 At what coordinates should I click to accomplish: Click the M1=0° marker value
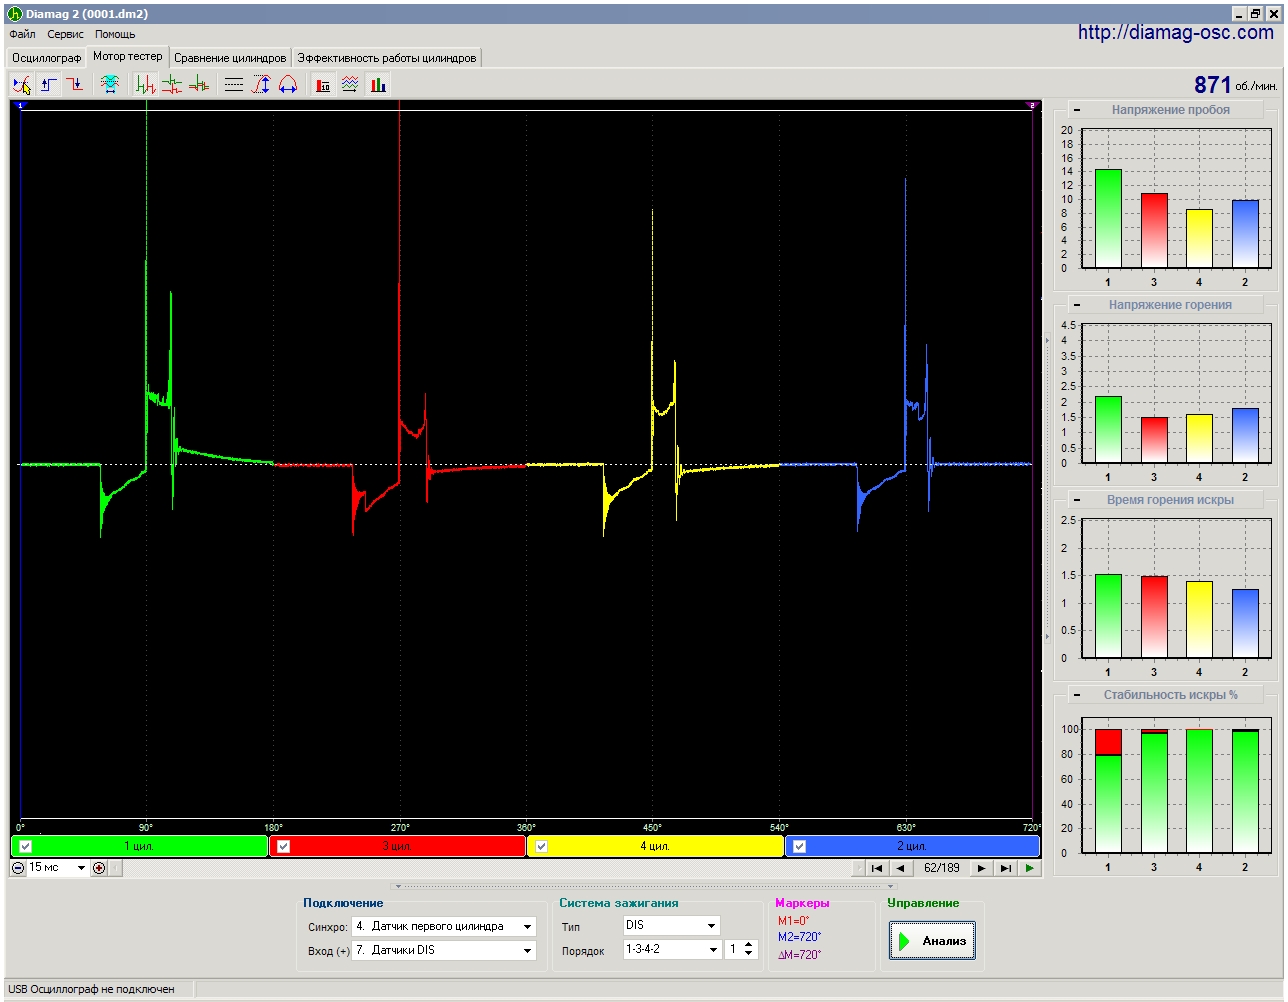(x=794, y=921)
